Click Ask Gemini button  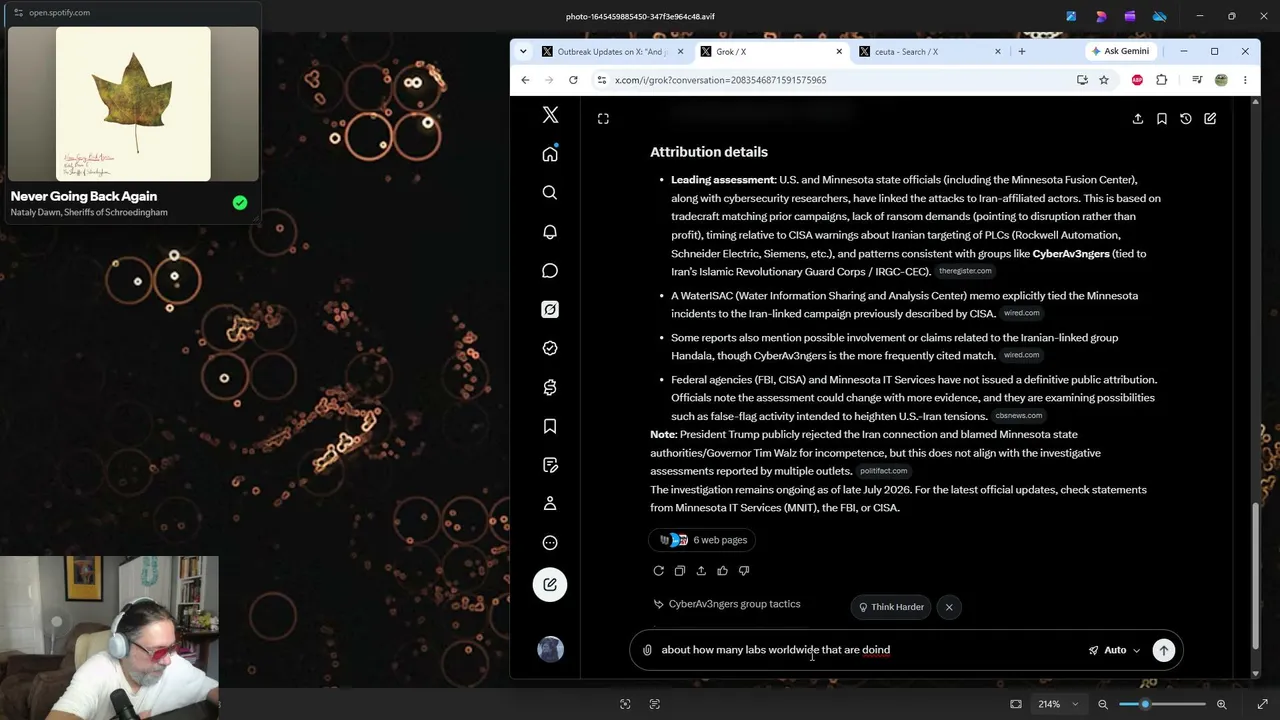pyautogui.click(x=1120, y=51)
